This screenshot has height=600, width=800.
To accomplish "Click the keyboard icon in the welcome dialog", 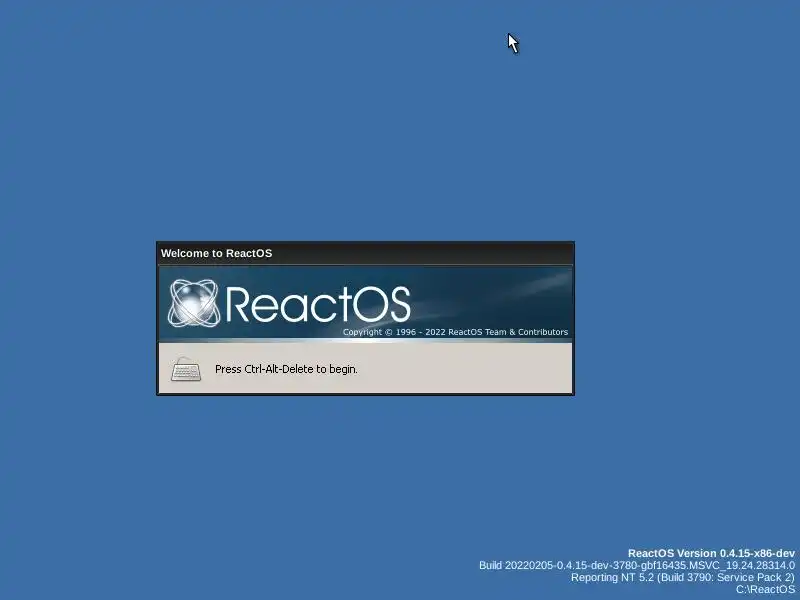I will pos(186,369).
